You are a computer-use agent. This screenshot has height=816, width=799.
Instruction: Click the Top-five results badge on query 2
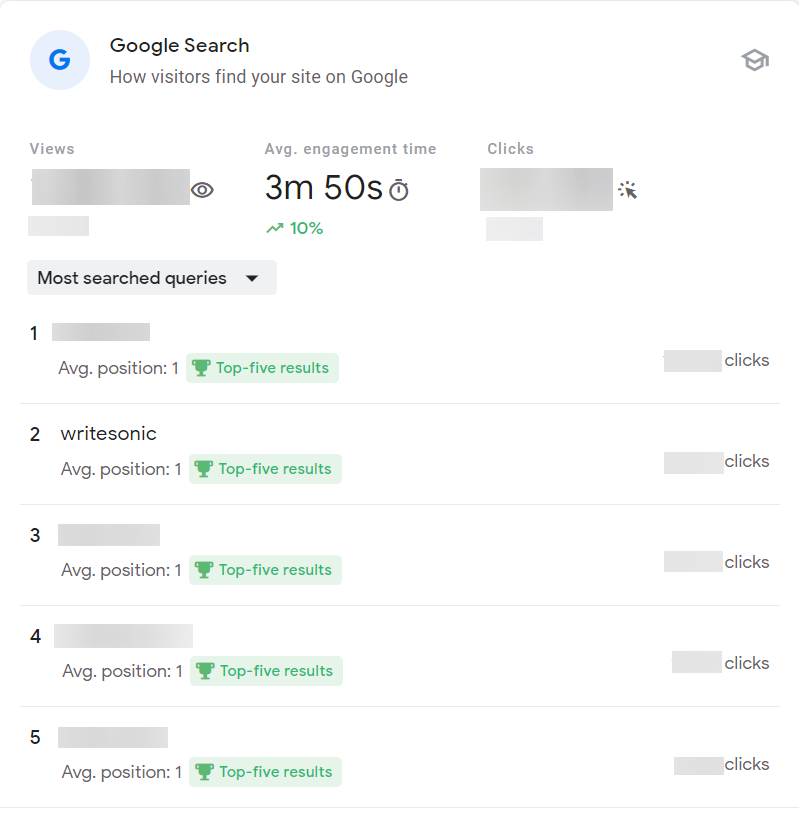point(265,469)
